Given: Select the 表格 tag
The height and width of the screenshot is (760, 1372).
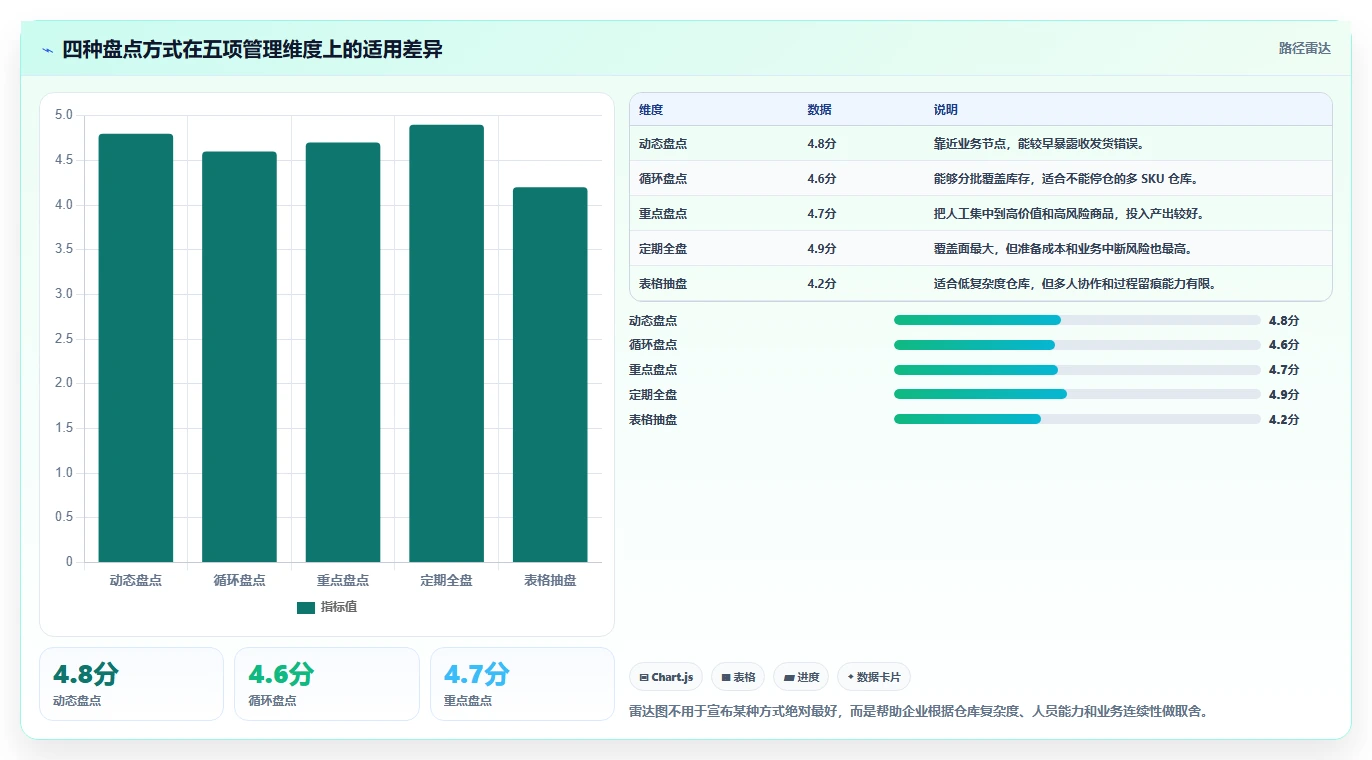Looking at the screenshot, I should pos(738,677).
